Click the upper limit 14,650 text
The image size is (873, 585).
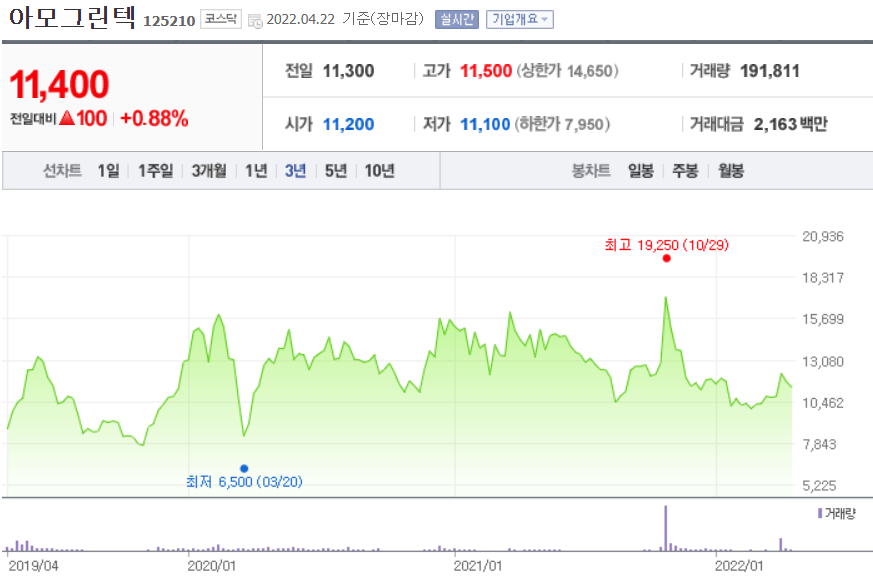[567, 71]
